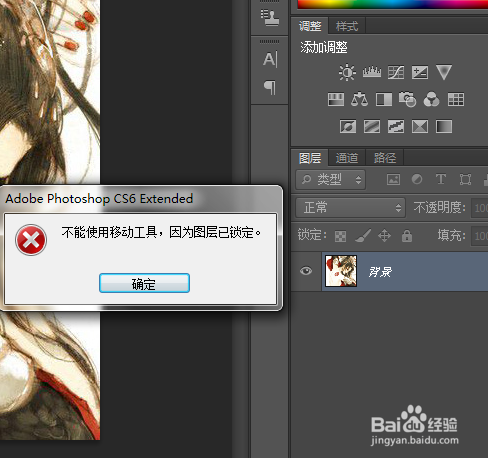Select the 背景 layer name

click(x=380, y=272)
